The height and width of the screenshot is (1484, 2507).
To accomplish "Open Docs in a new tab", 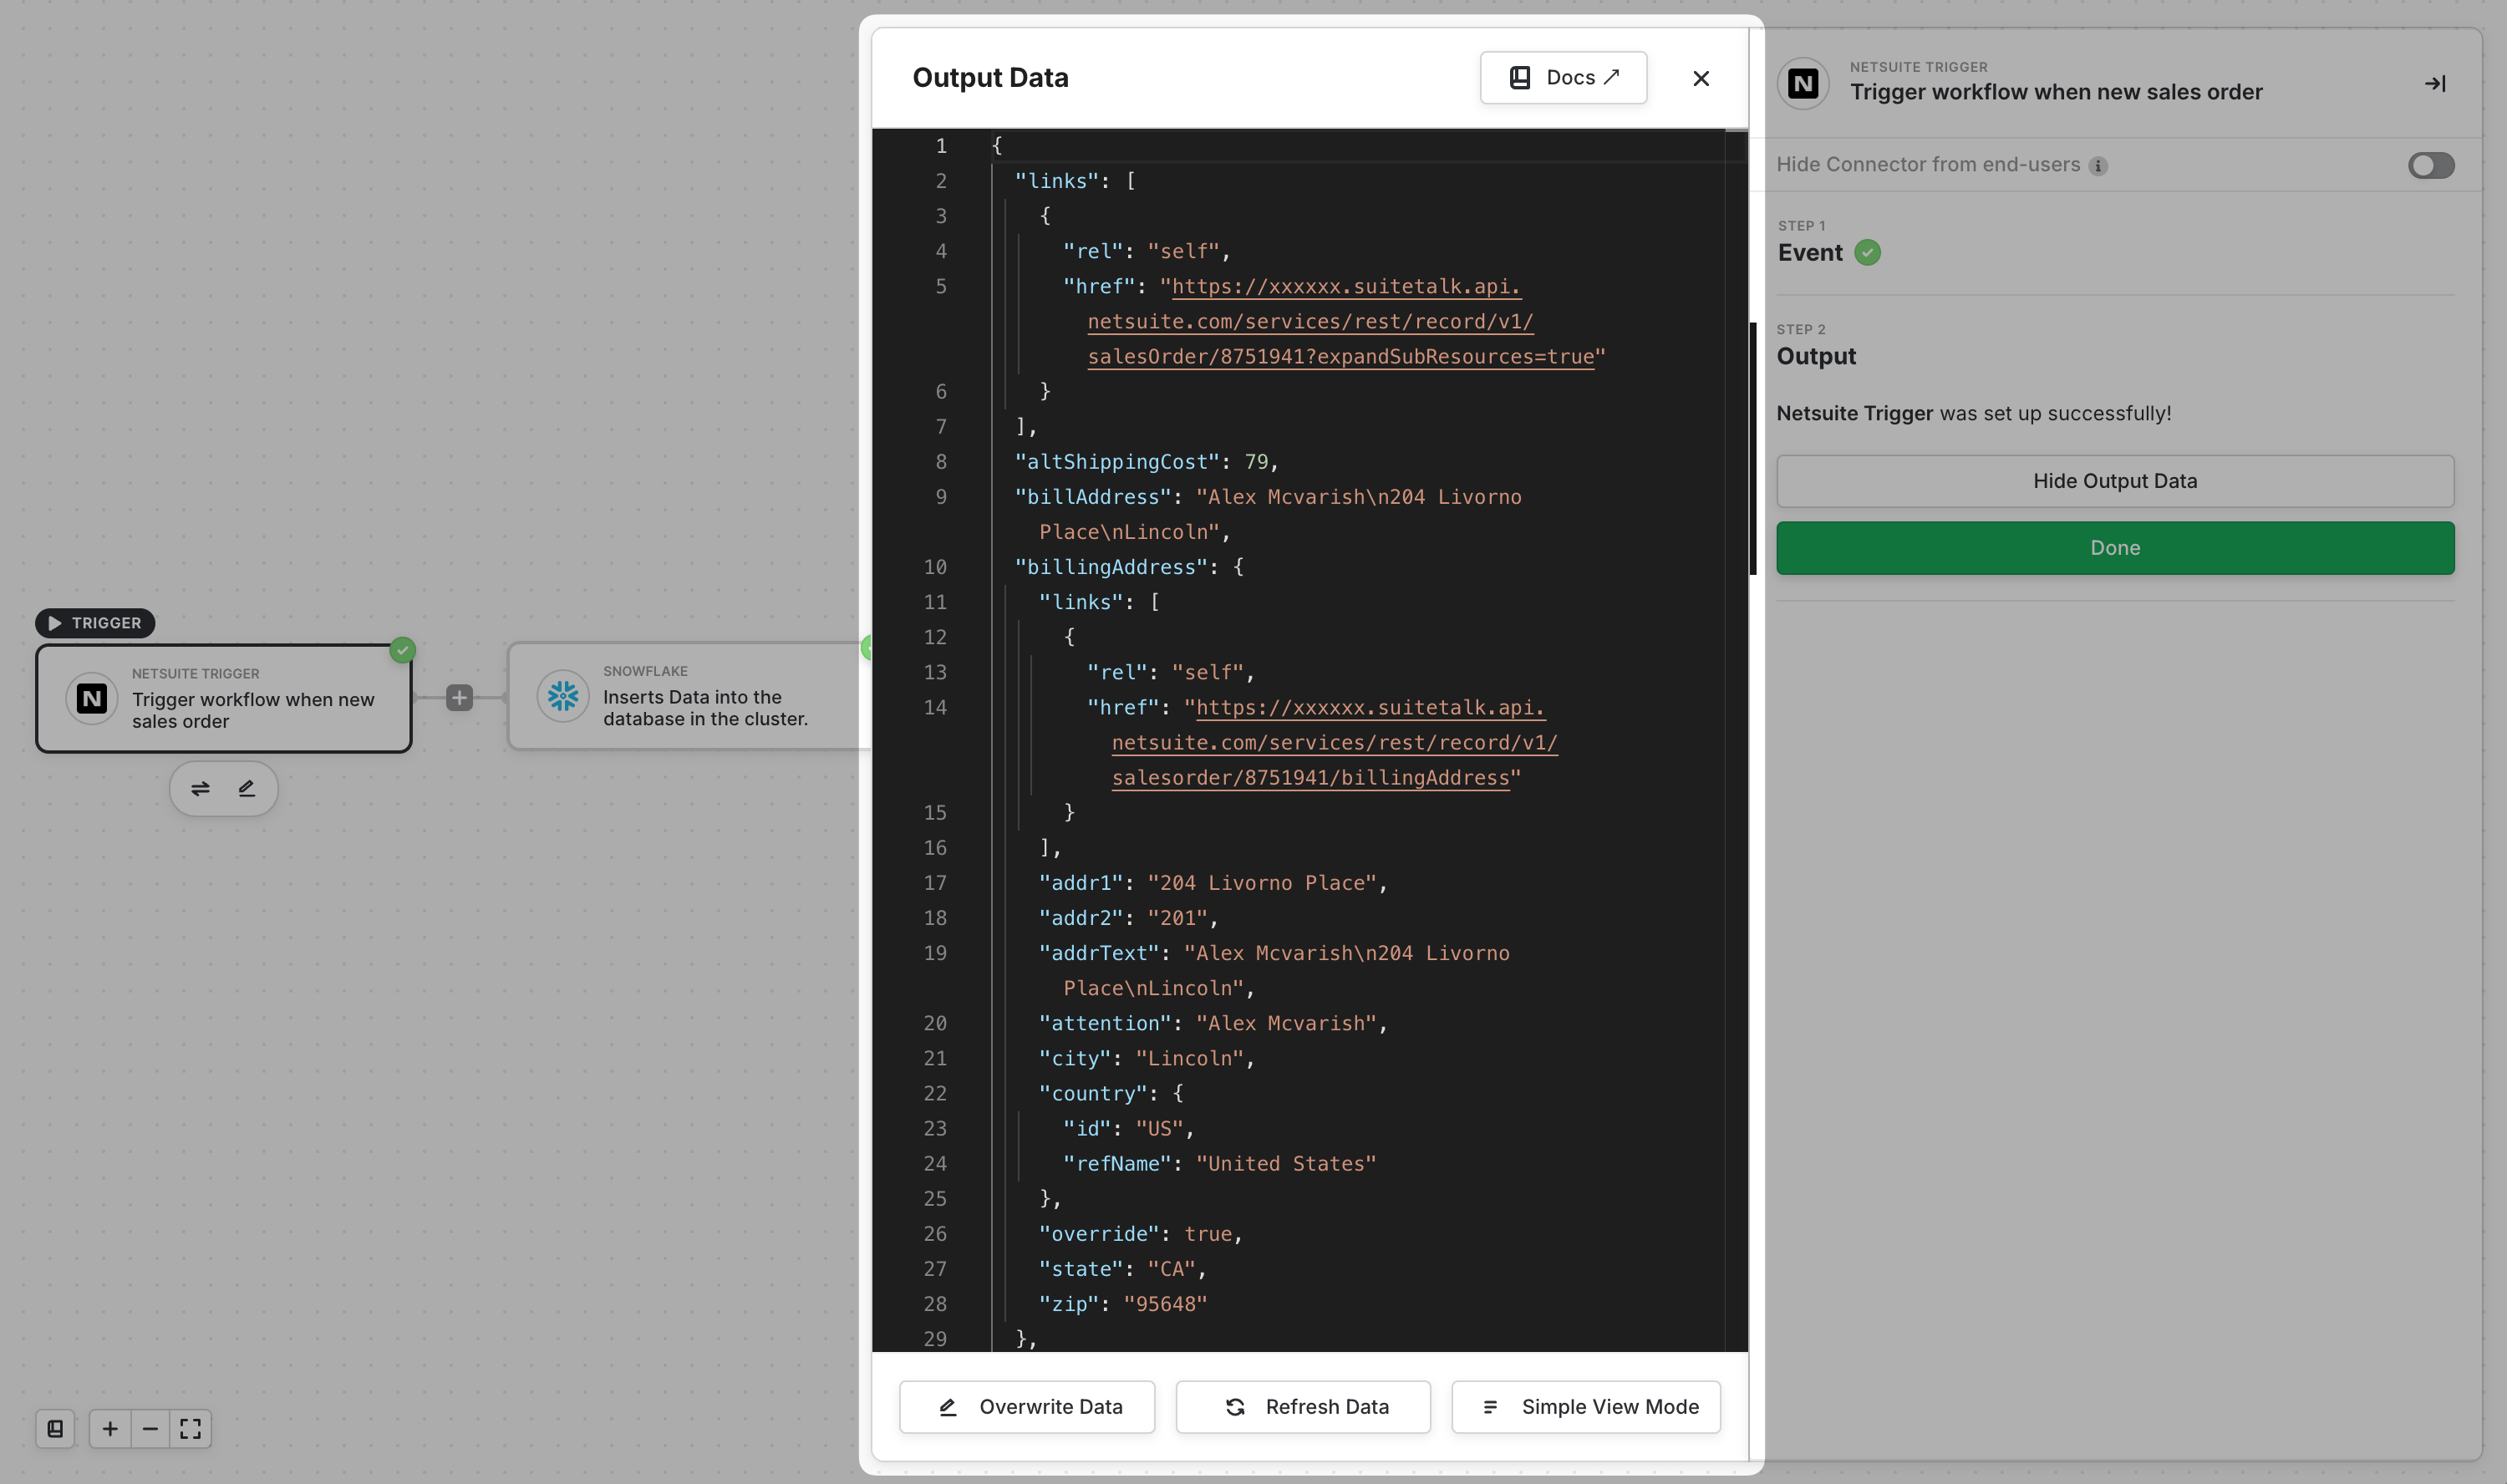I will coord(1563,78).
